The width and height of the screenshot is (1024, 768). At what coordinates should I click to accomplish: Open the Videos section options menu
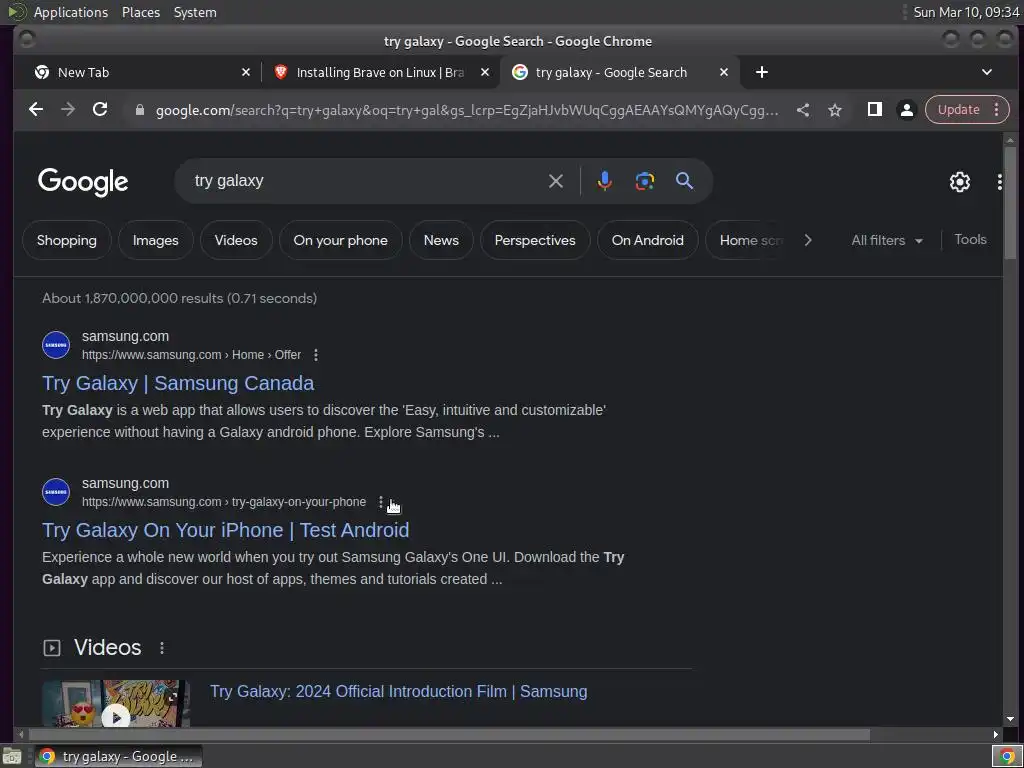(162, 648)
